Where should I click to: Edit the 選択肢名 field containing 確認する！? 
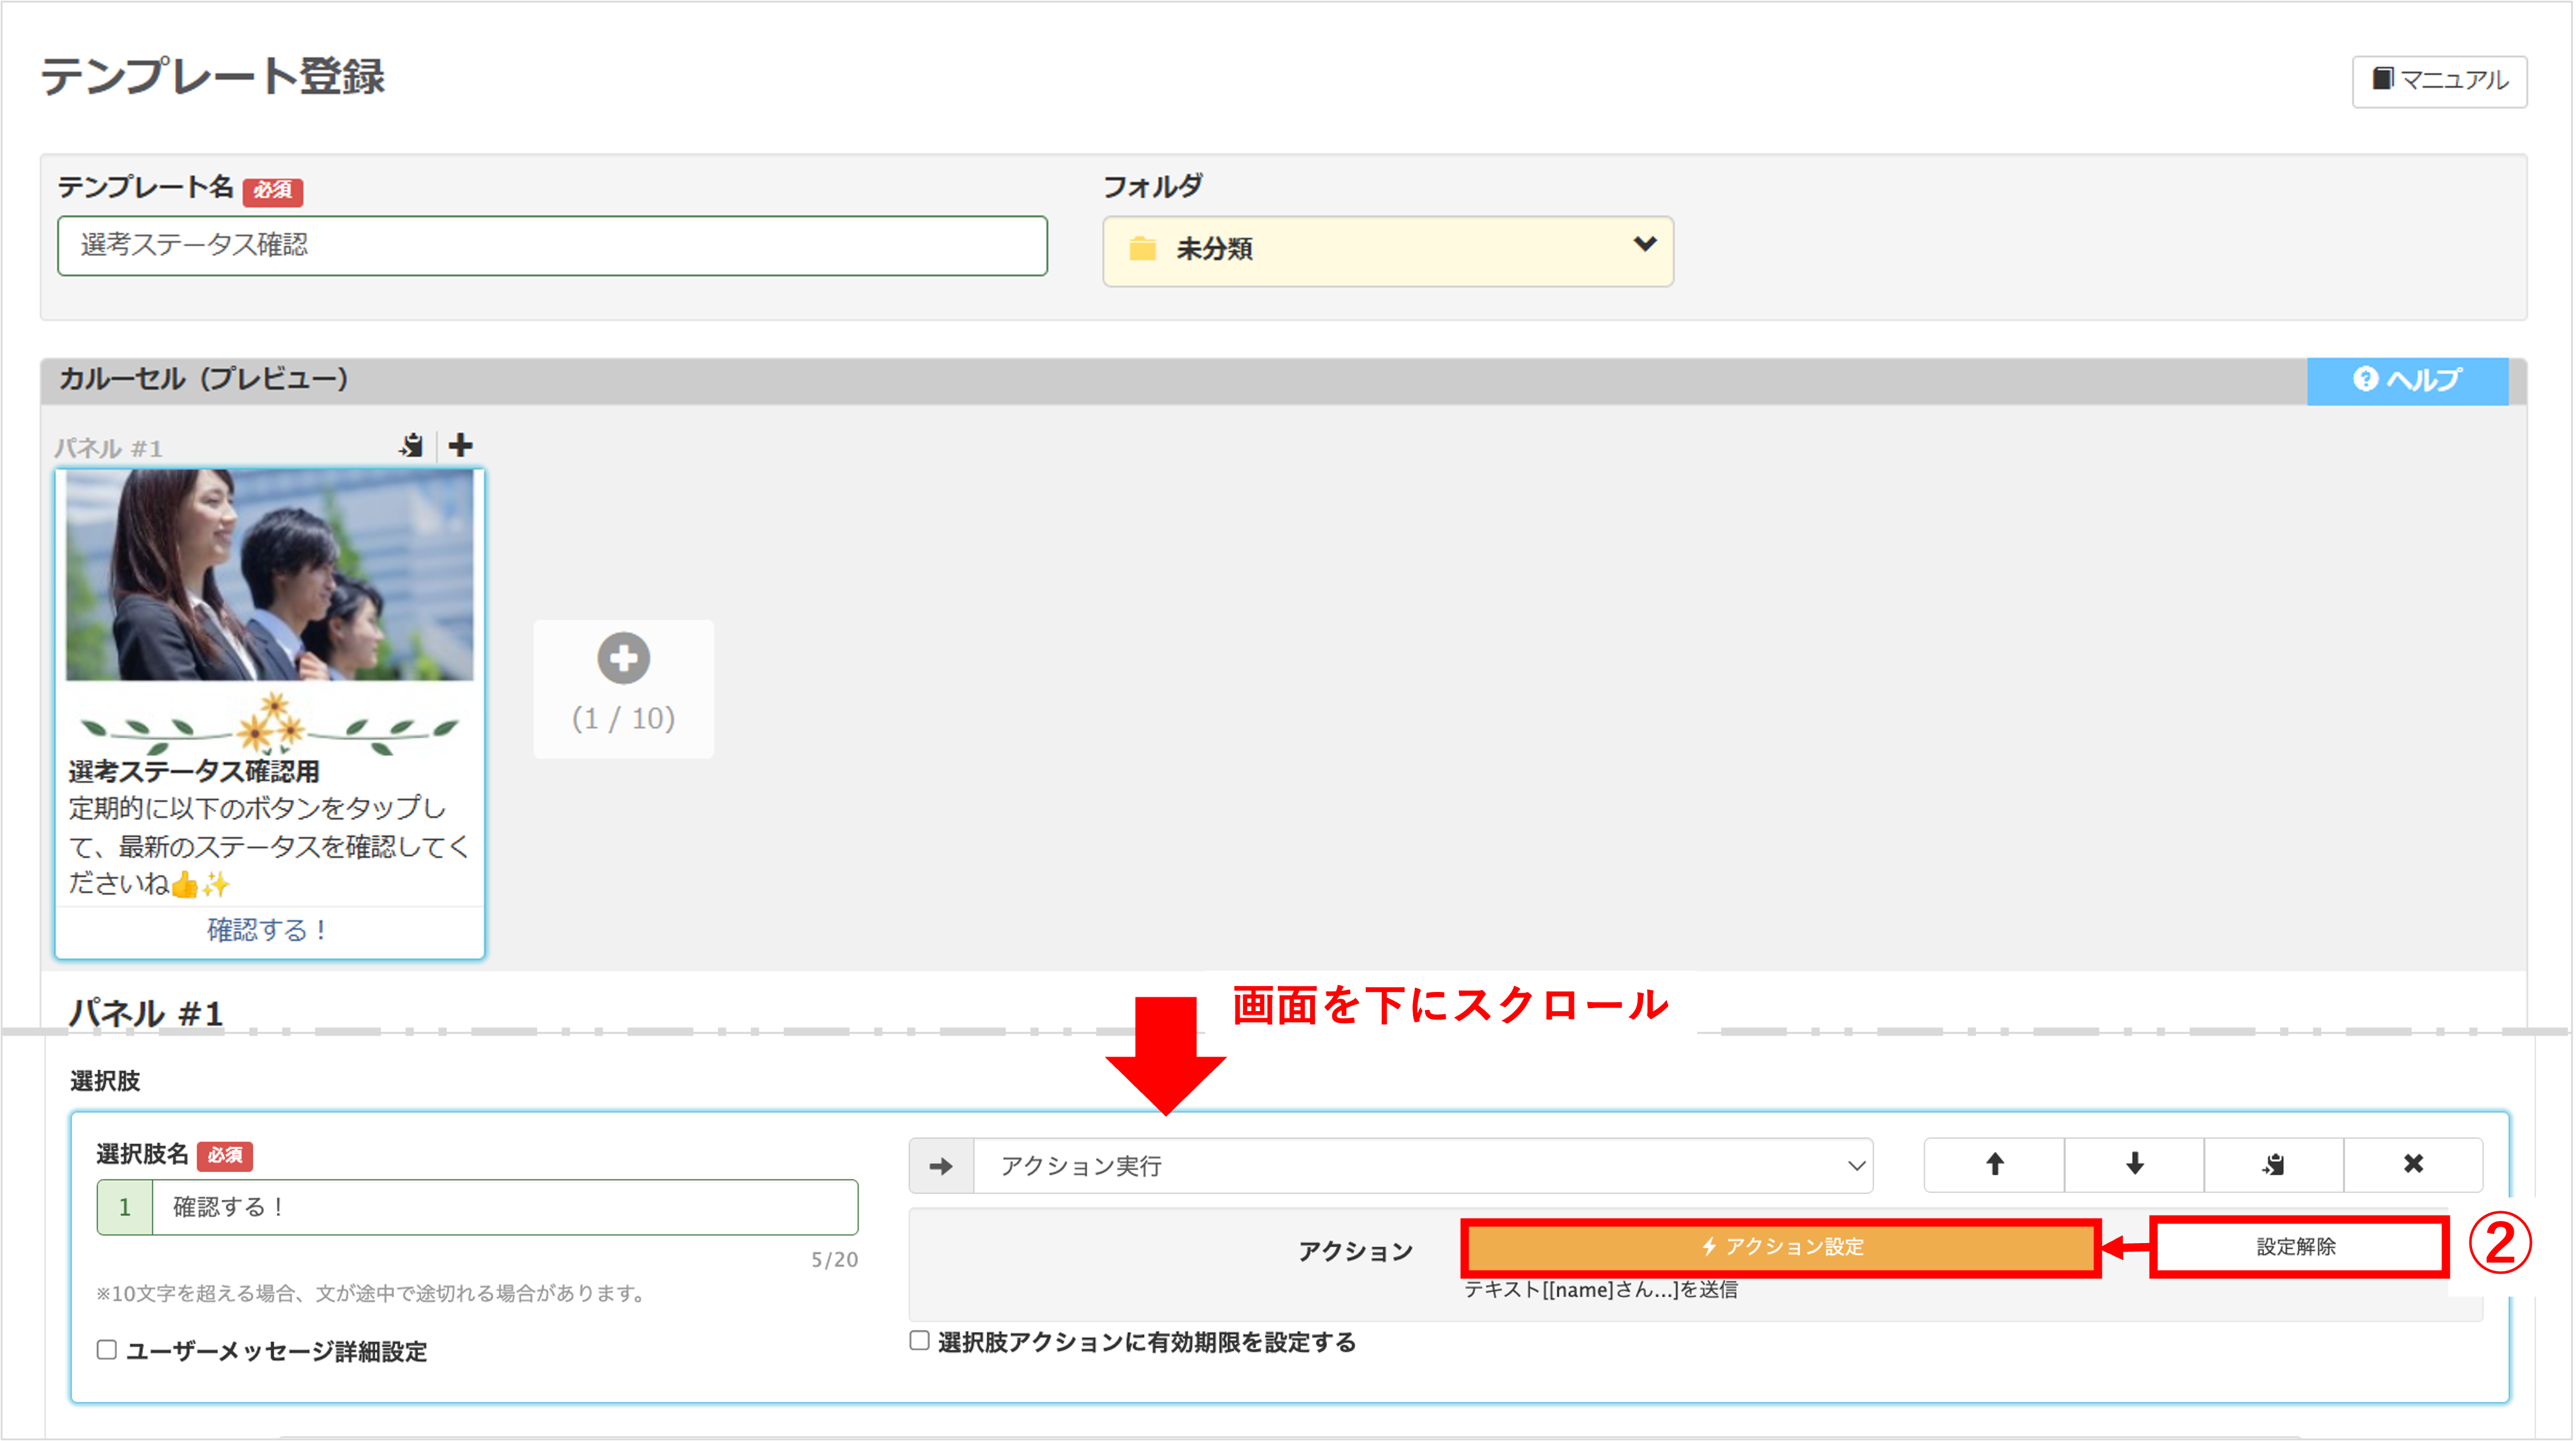pos(504,1208)
